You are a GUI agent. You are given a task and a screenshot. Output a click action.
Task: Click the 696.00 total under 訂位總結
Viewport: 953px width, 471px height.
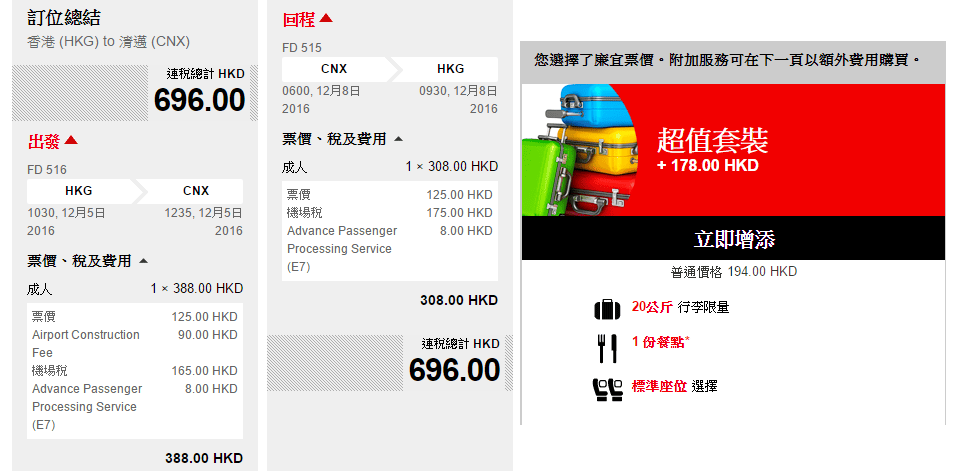[199, 100]
